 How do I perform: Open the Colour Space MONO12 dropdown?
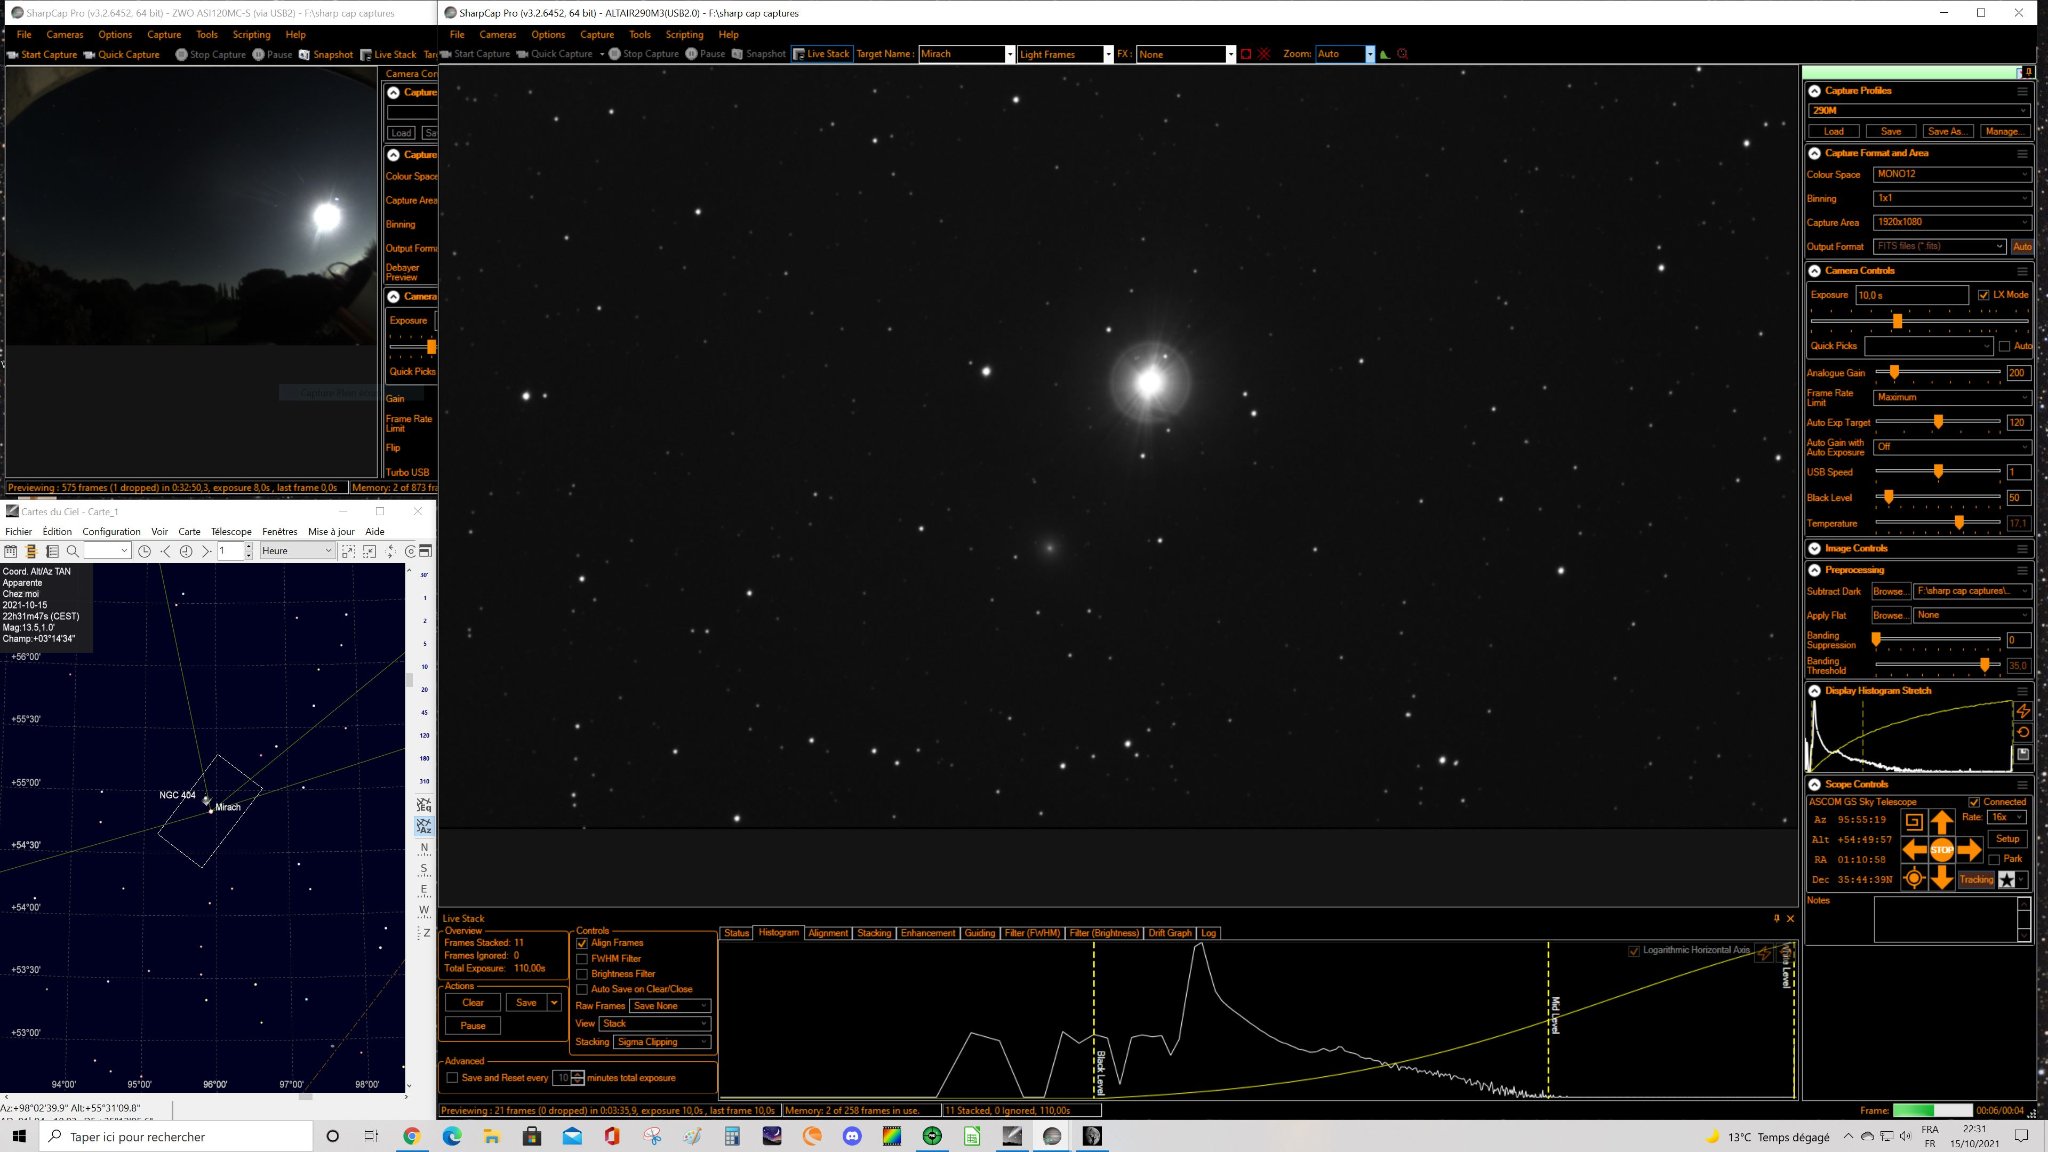point(1951,174)
